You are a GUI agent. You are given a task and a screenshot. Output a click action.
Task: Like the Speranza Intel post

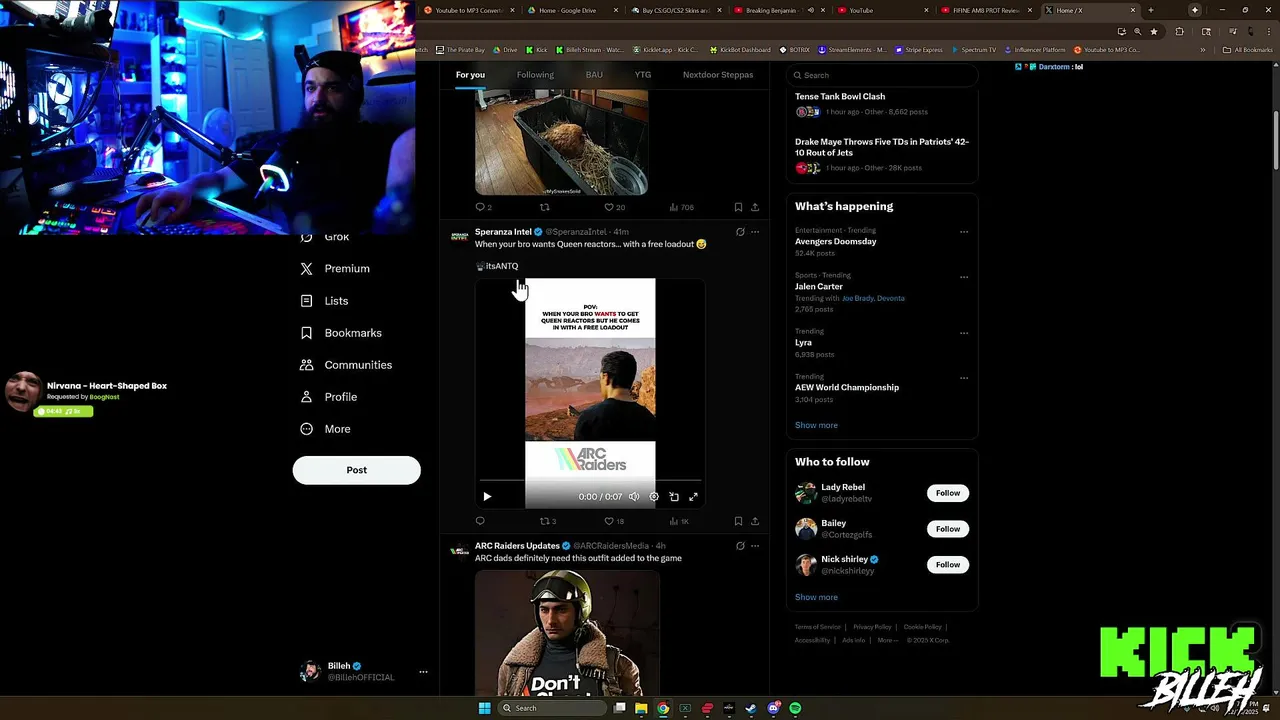(x=613, y=521)
